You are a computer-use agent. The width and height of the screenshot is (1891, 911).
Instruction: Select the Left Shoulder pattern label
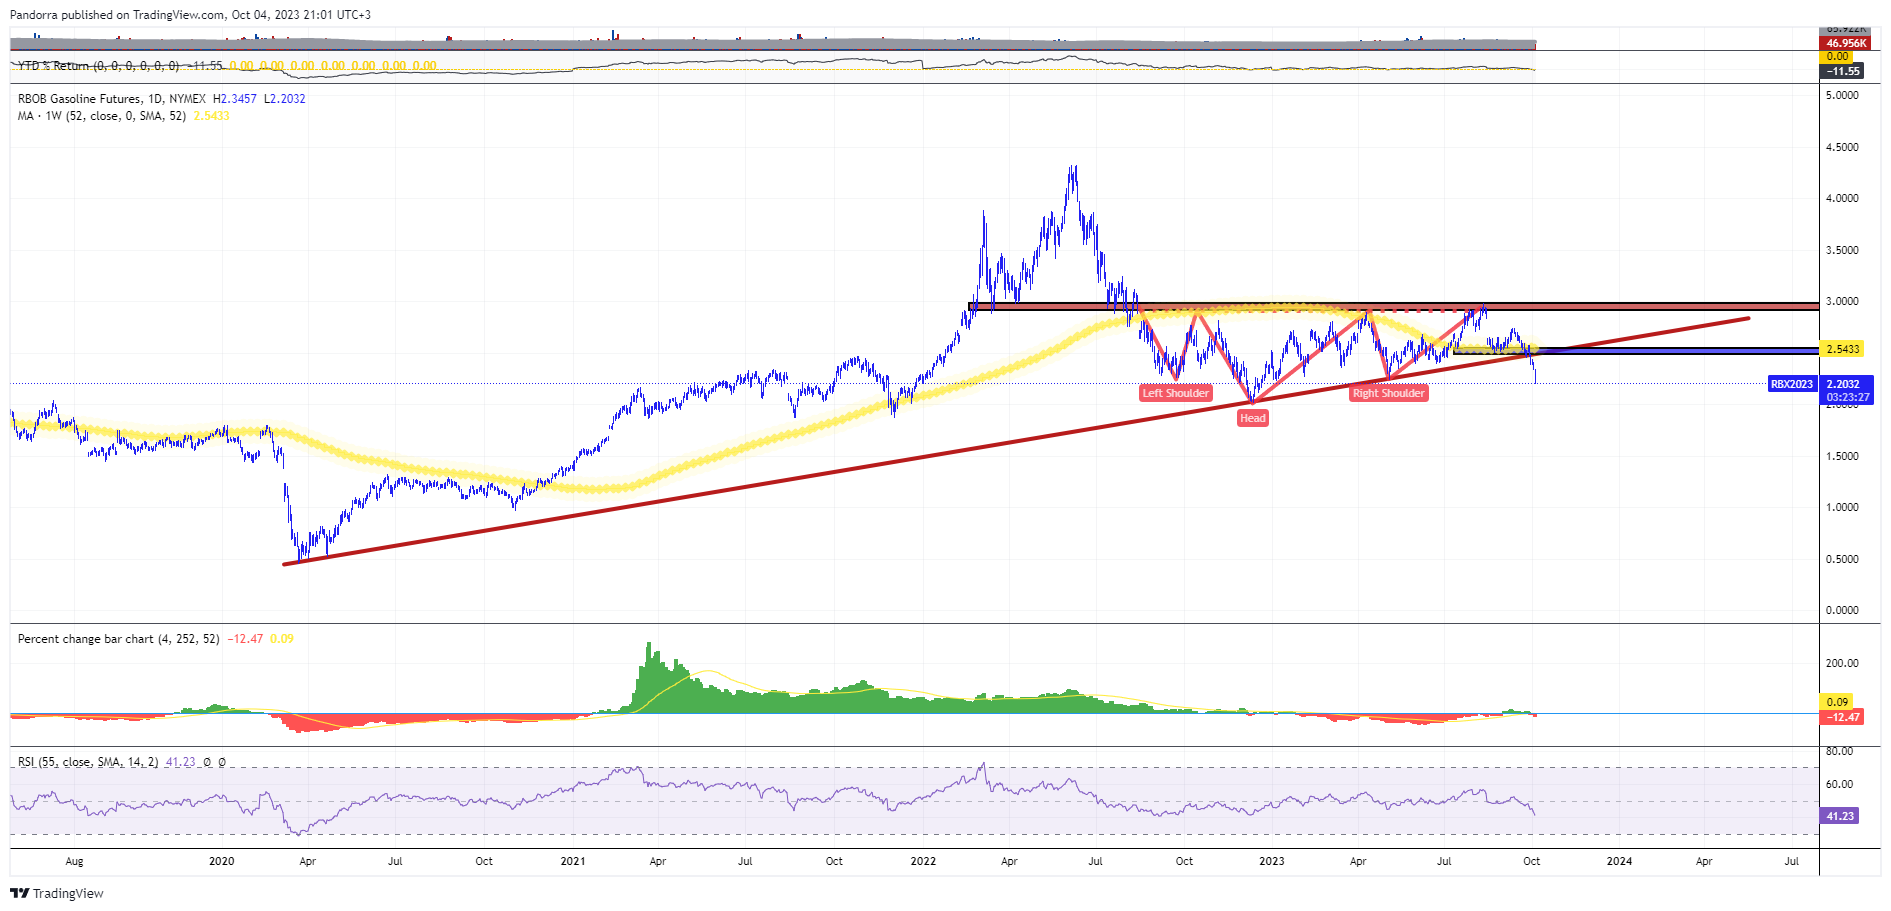pyautogui.click(x=1176, y=393)
